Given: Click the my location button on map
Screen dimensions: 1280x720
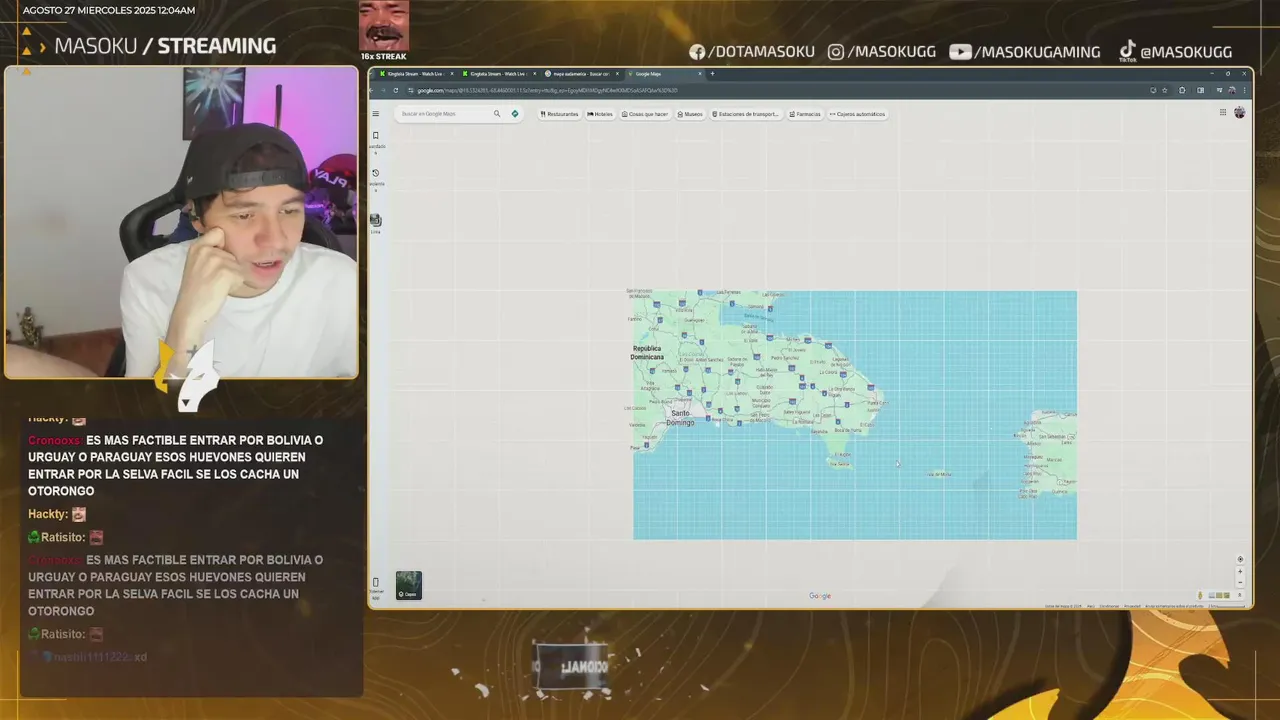Looking at the screenshot, I should point(1240,560).
